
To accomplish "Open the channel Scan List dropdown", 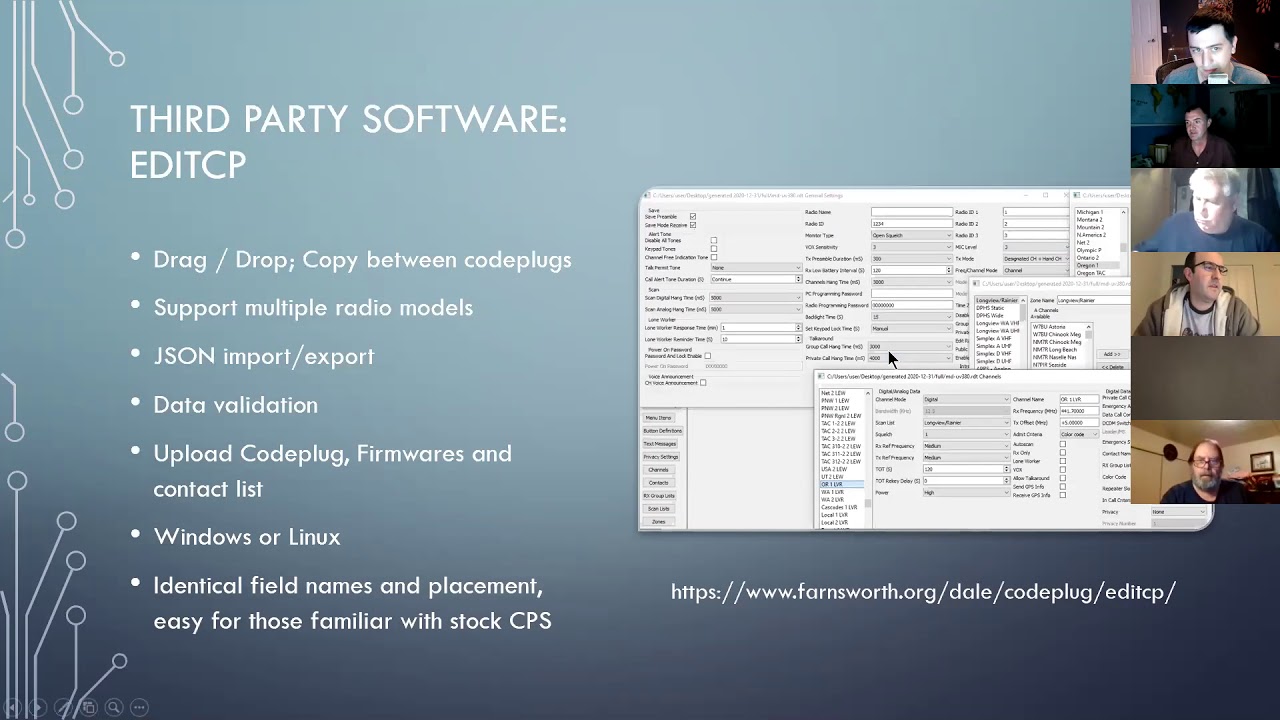I will click(966, 423).
